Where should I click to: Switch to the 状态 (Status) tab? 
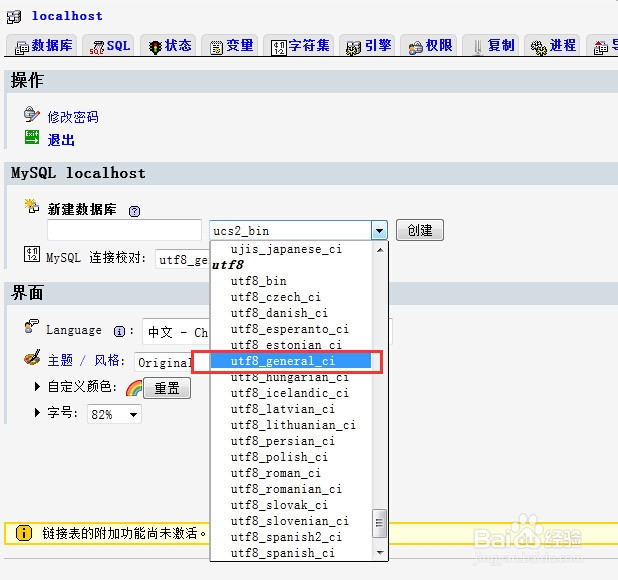click(168, 46)
